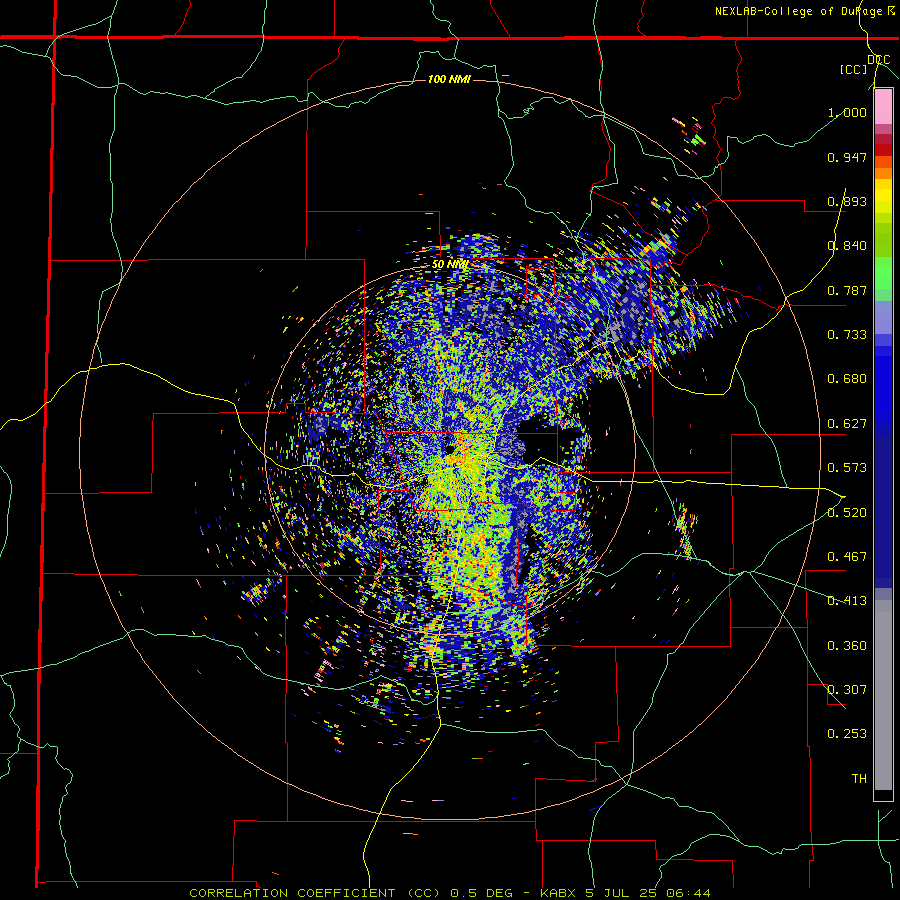Click the 0.627 legend value
Image resolution: width=900 pixels, height=900 pixels.
click(x=847, y=424)
